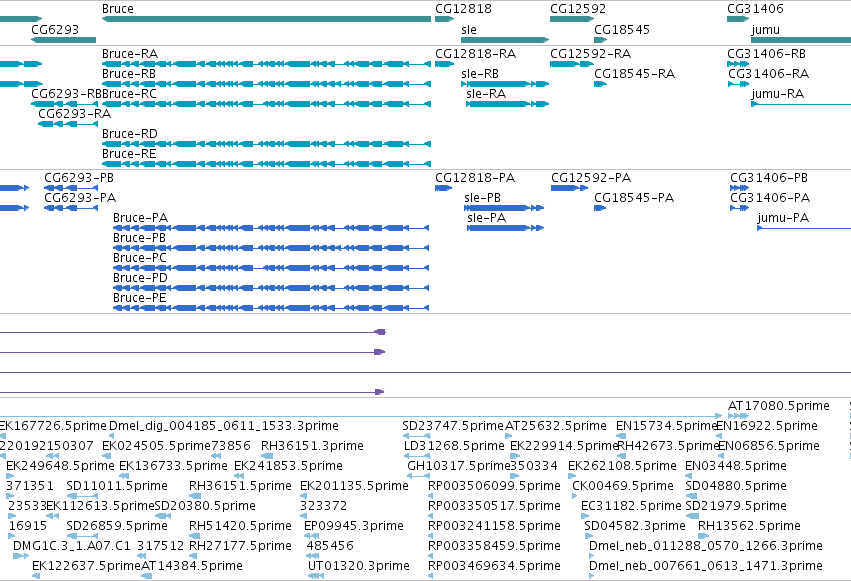
Task: Click the AT25632.5prime EST label
Action: click(556, 426)
